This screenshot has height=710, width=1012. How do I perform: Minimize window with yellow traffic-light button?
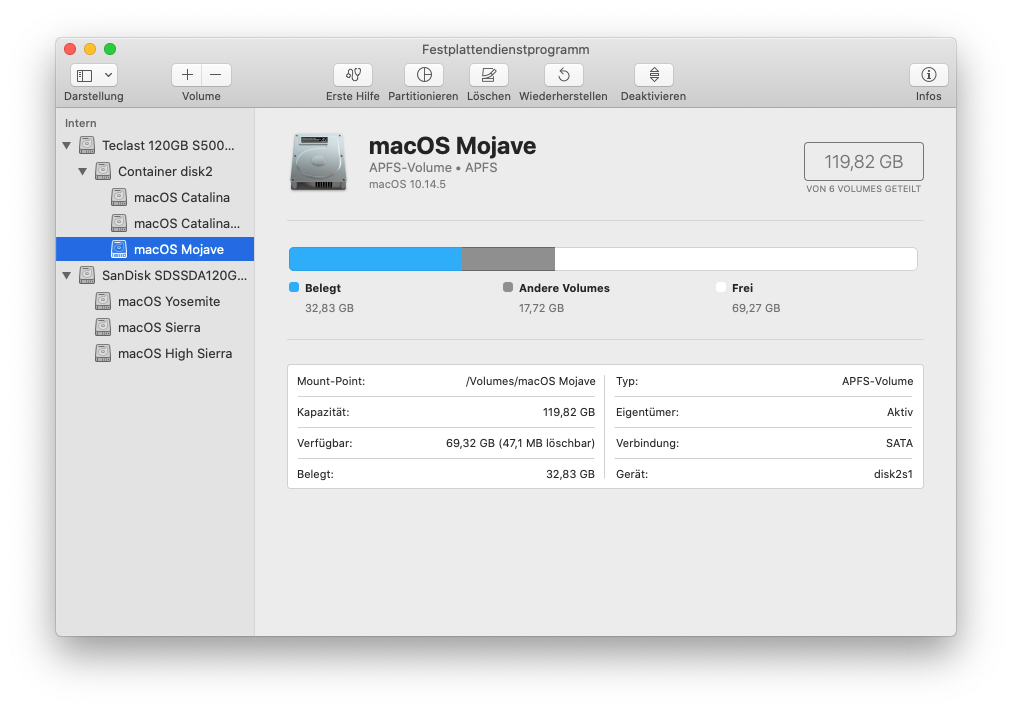click(x=90, y=49)
